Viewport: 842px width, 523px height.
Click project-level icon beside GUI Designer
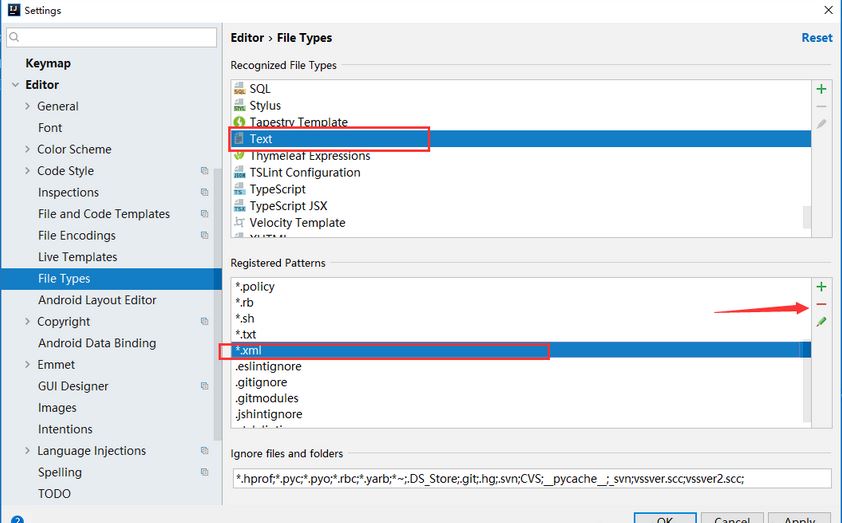[205, 386]
